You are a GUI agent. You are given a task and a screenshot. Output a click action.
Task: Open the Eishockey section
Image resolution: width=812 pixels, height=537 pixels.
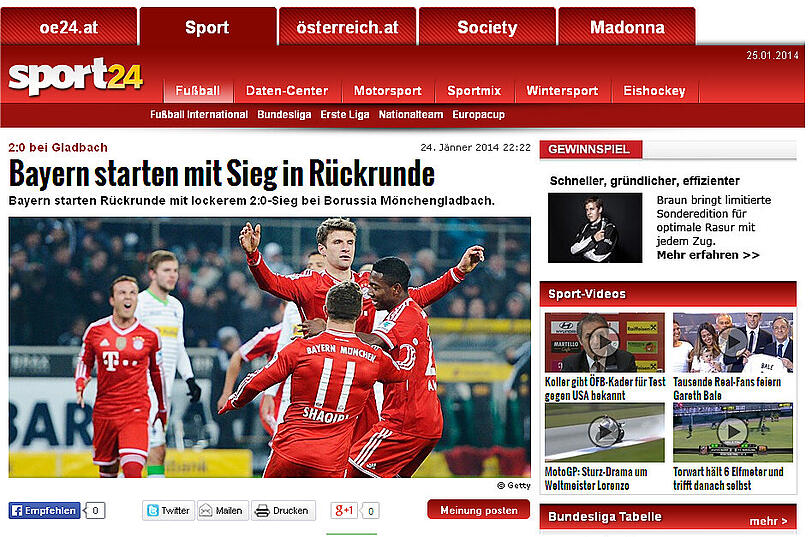coord(654,91)
